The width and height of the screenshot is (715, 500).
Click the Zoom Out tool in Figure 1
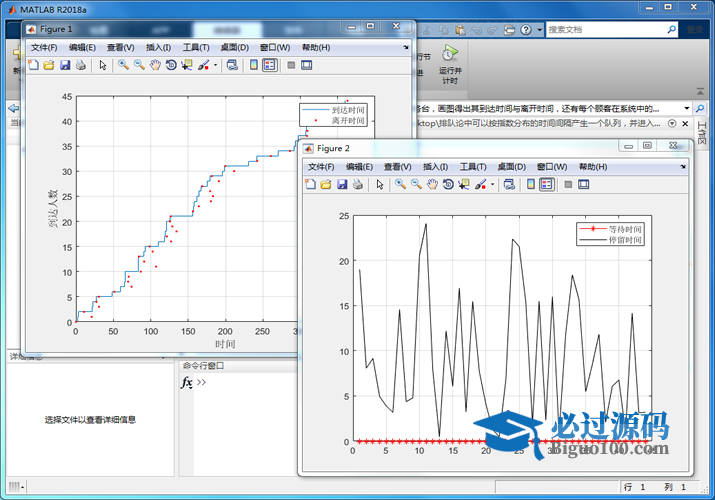tap(139, 65)
